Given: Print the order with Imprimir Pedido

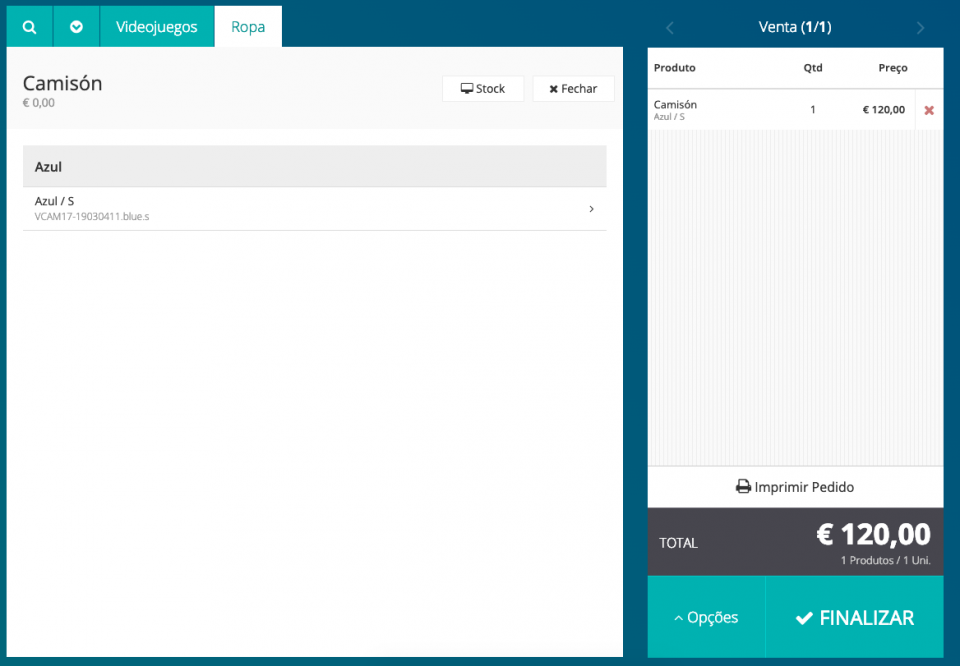Looking at the screenshot, I should 795,487.
